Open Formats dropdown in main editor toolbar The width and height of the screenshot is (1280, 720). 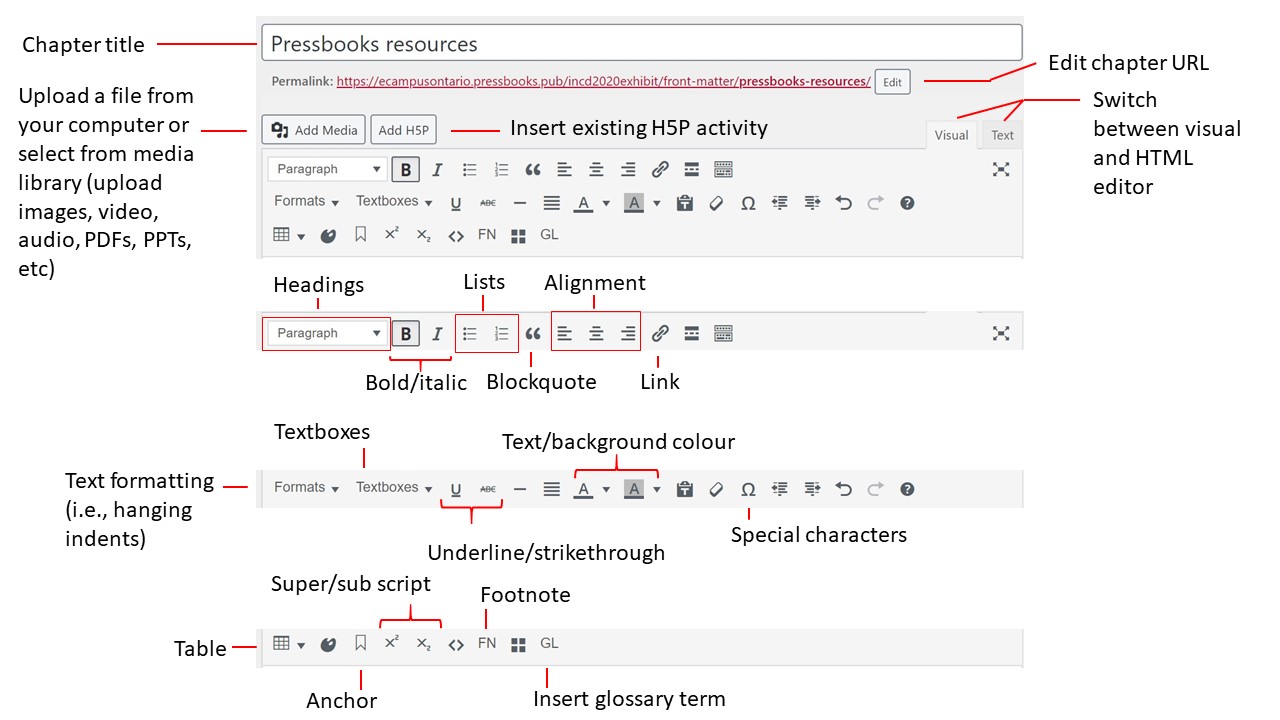point(307,202)
